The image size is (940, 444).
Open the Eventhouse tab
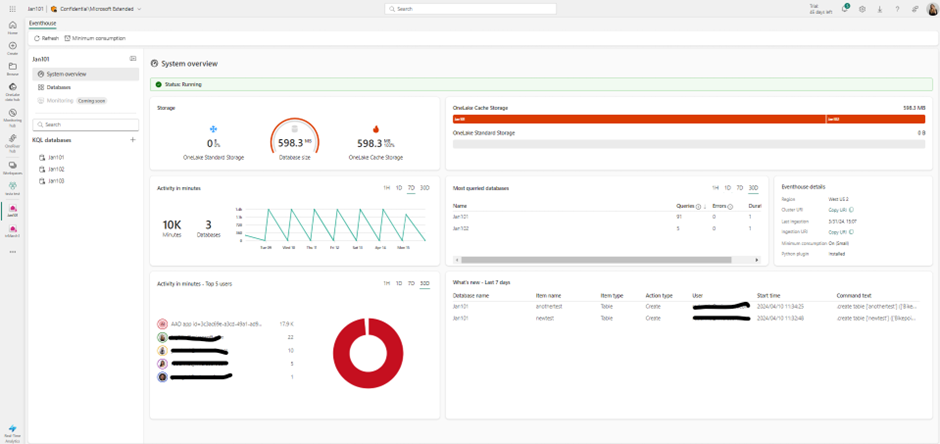43,23
